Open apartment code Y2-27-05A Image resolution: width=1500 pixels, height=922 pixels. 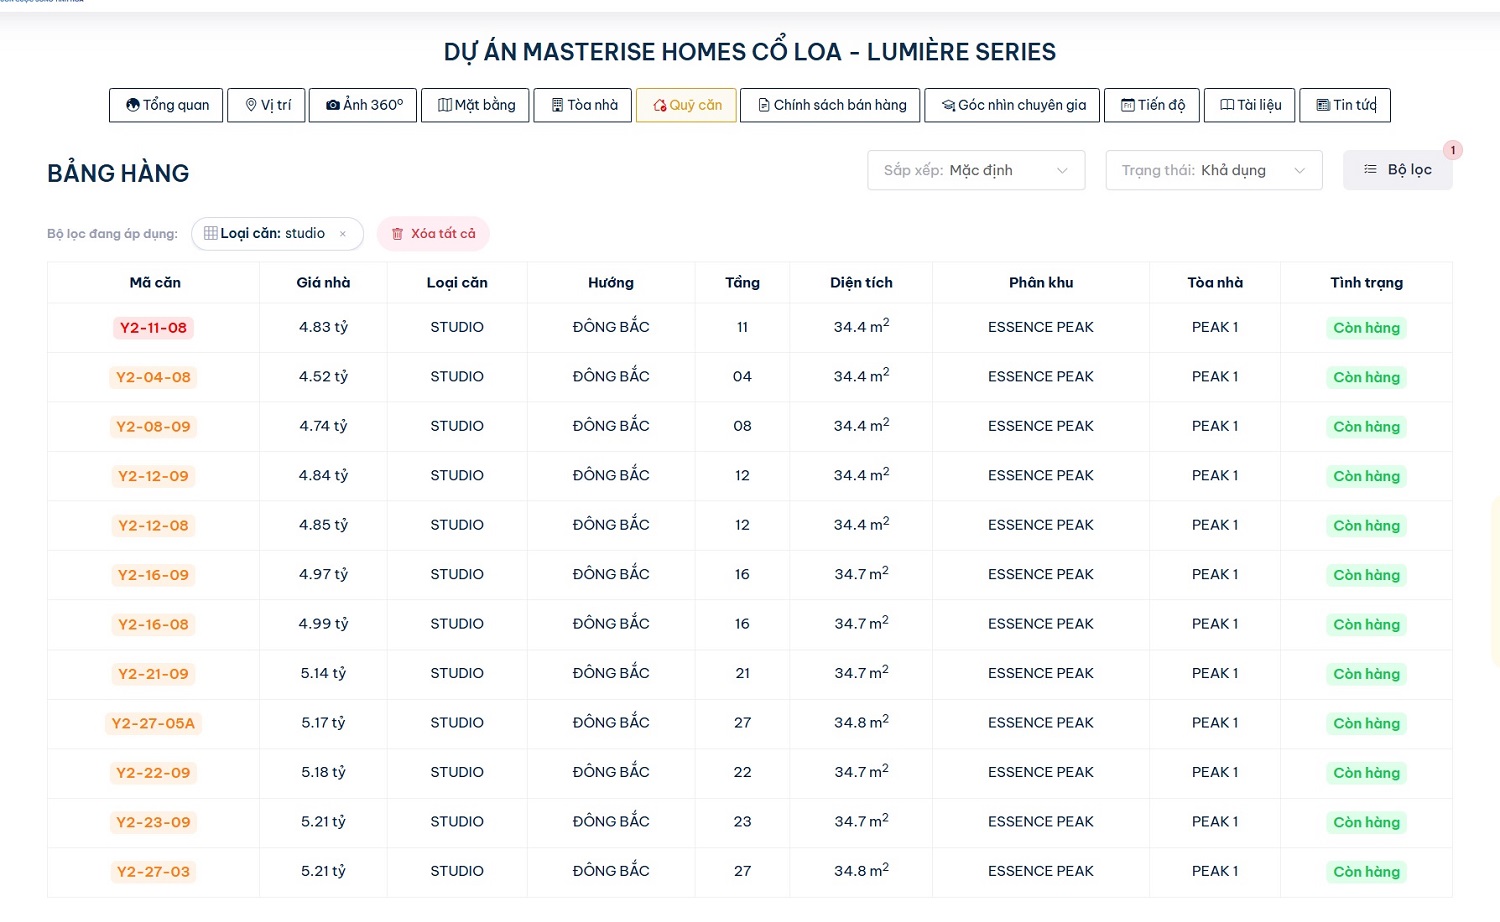[153, 724]
